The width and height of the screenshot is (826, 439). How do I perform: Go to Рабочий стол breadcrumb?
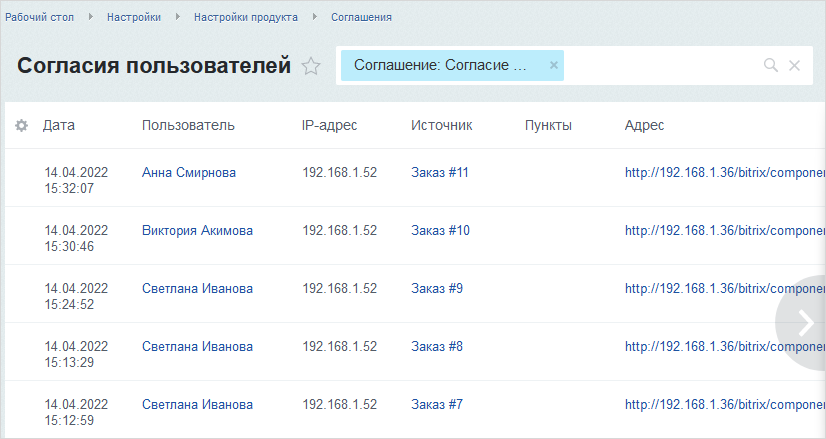point(39,17)
